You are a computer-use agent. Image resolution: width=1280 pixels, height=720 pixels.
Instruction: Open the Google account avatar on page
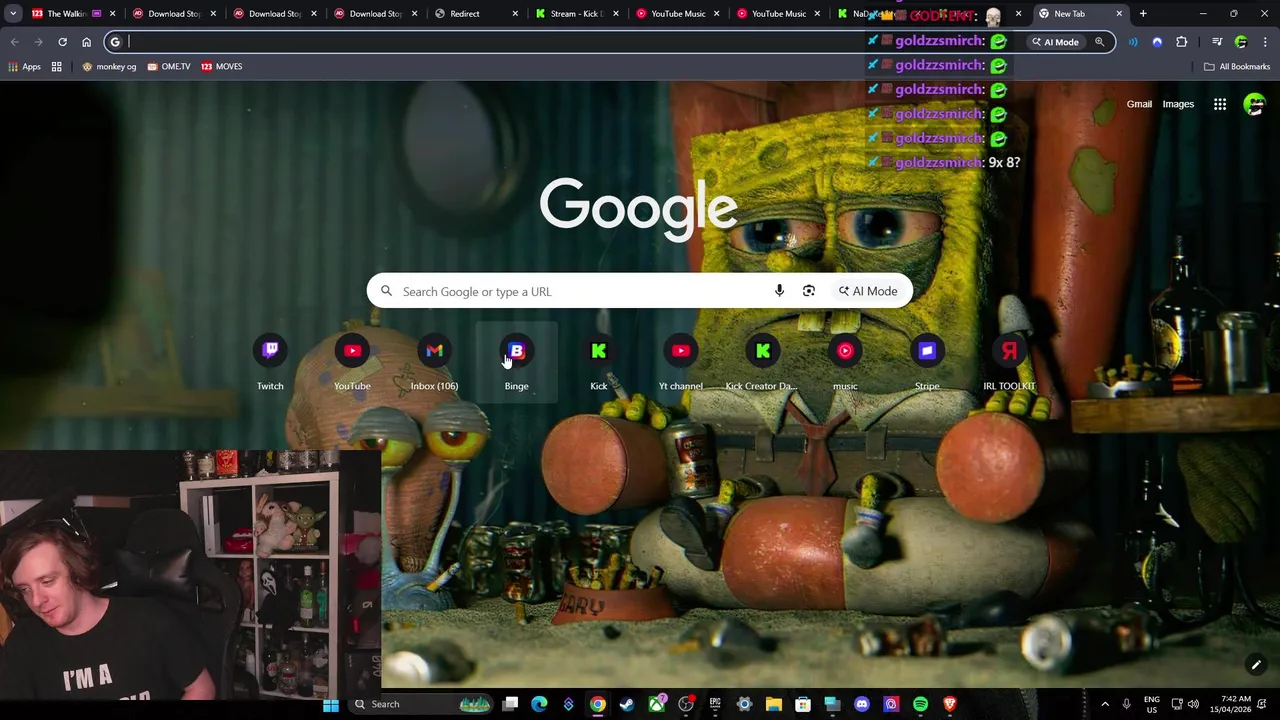[x=1254, y=104]
